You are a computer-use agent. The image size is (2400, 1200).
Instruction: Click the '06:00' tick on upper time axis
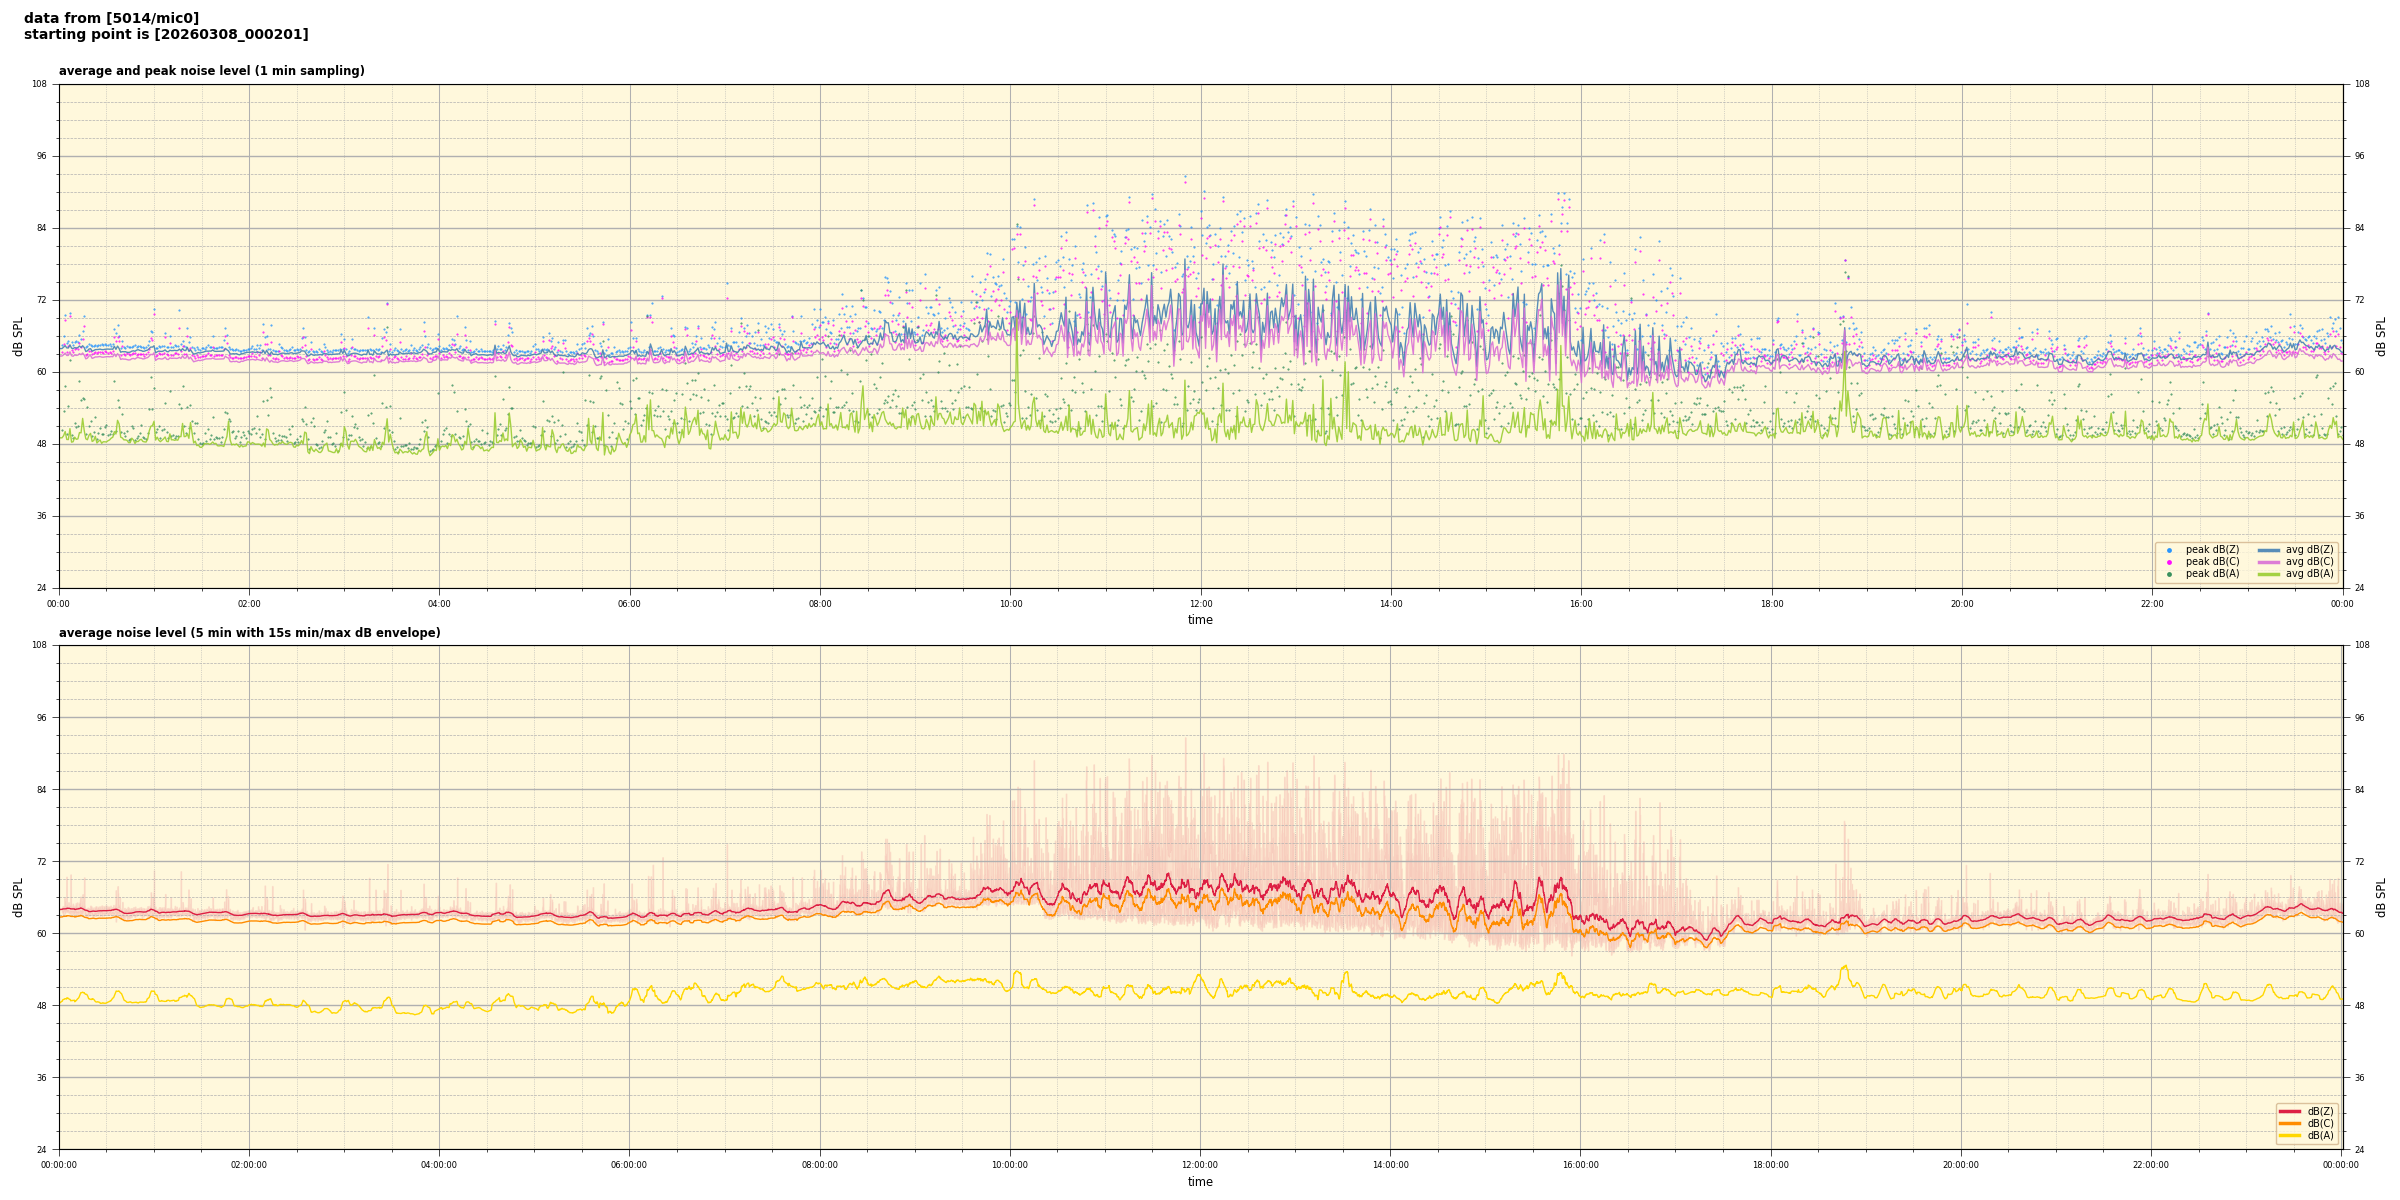pos(629,604)
